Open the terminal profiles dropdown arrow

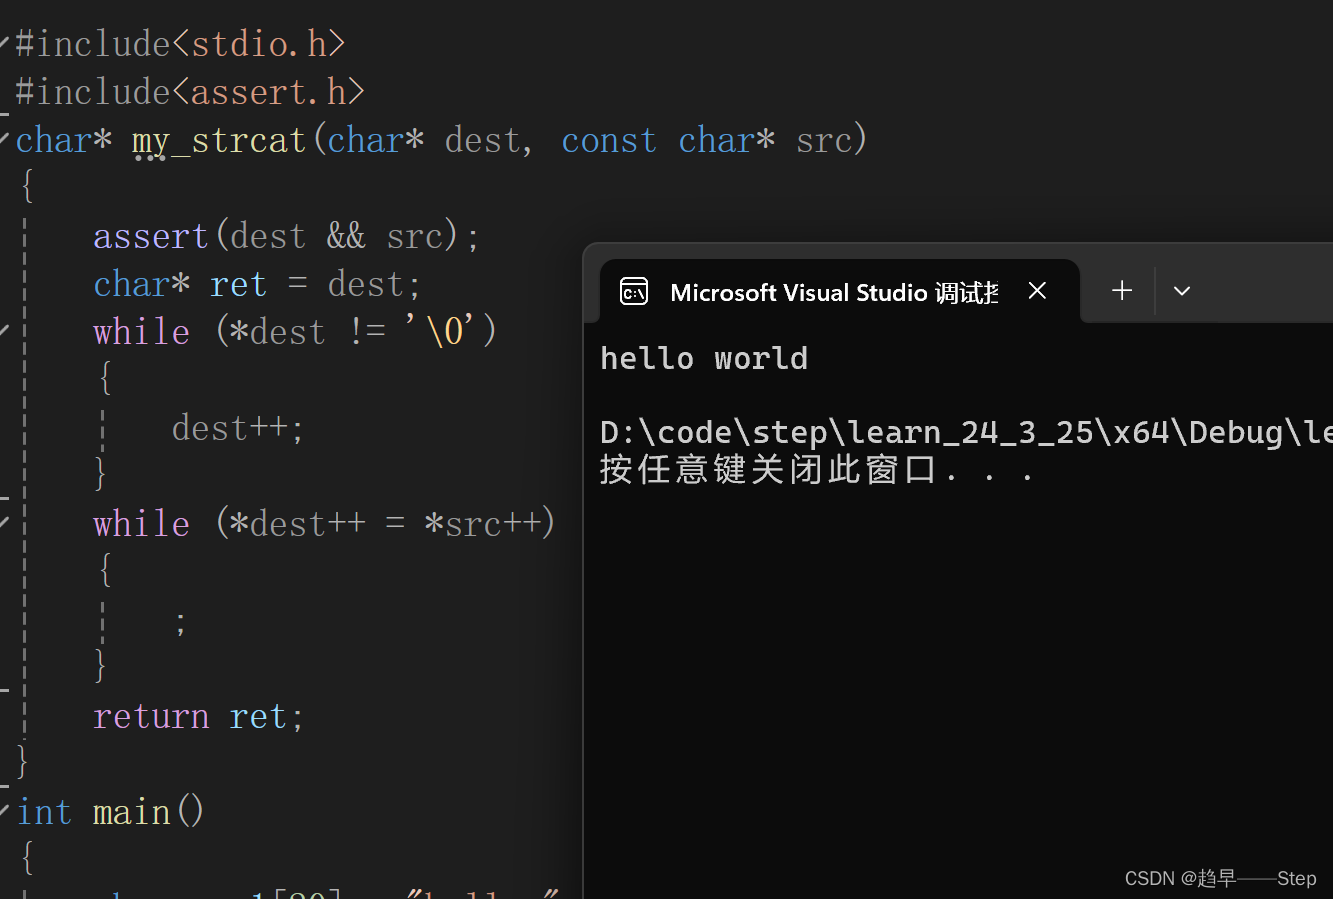click(1182, 291)
